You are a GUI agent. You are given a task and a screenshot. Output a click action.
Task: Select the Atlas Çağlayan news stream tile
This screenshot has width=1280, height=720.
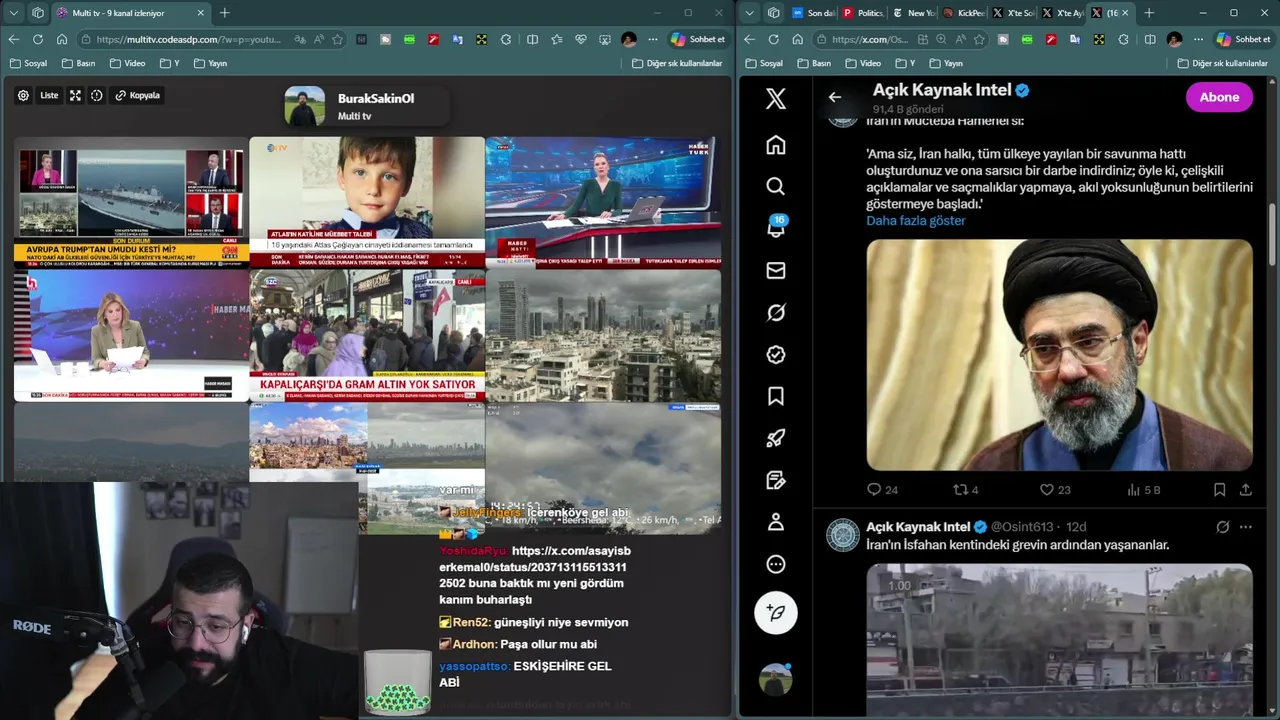click(367, 202)
